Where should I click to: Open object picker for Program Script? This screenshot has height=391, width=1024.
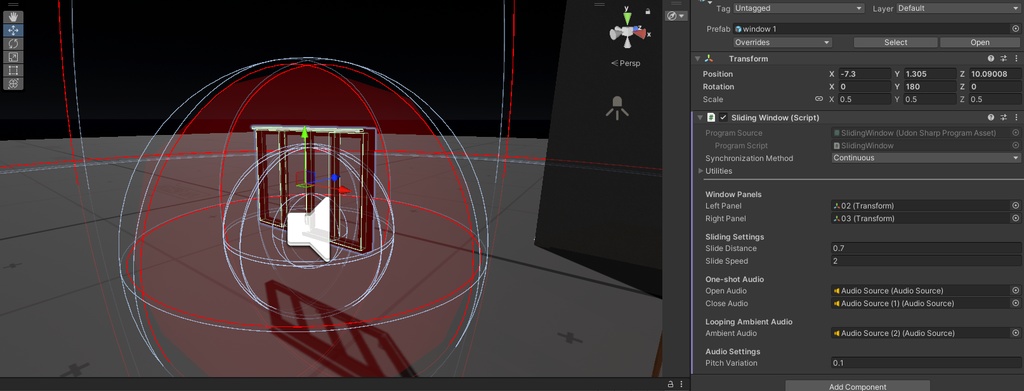pos(1016,146)
